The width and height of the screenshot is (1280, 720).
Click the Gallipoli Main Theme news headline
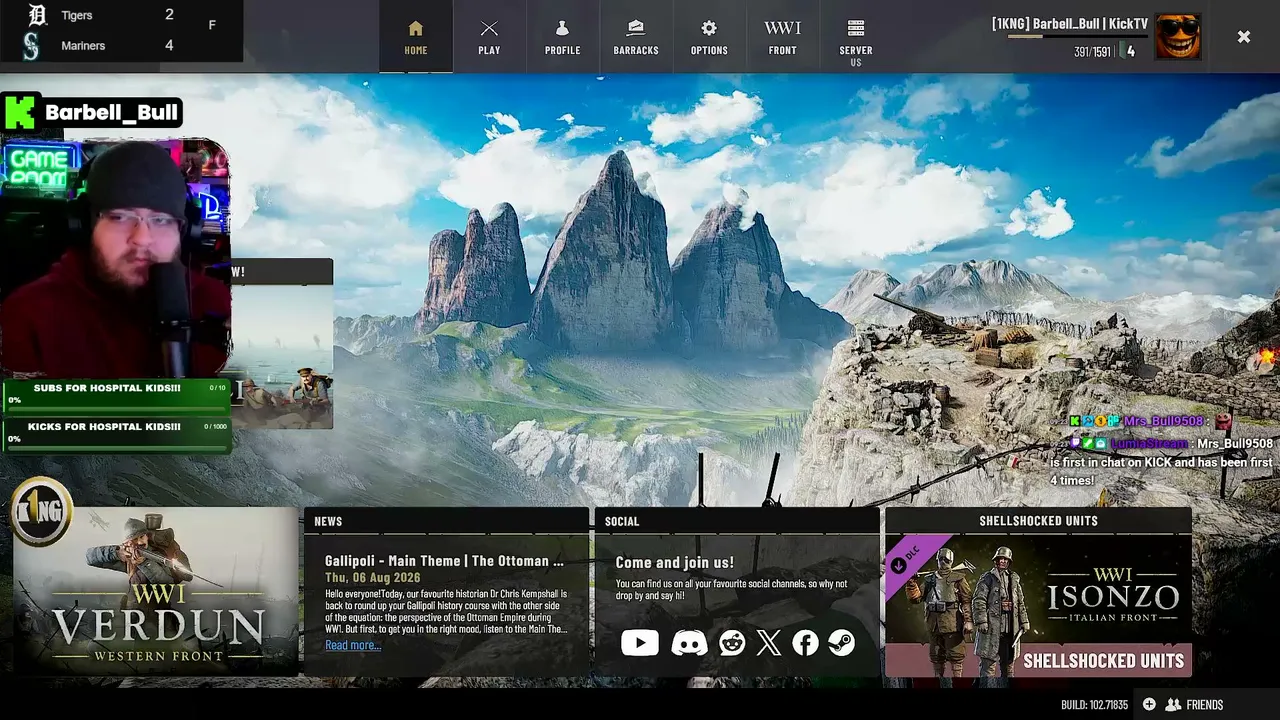(444, 561)
